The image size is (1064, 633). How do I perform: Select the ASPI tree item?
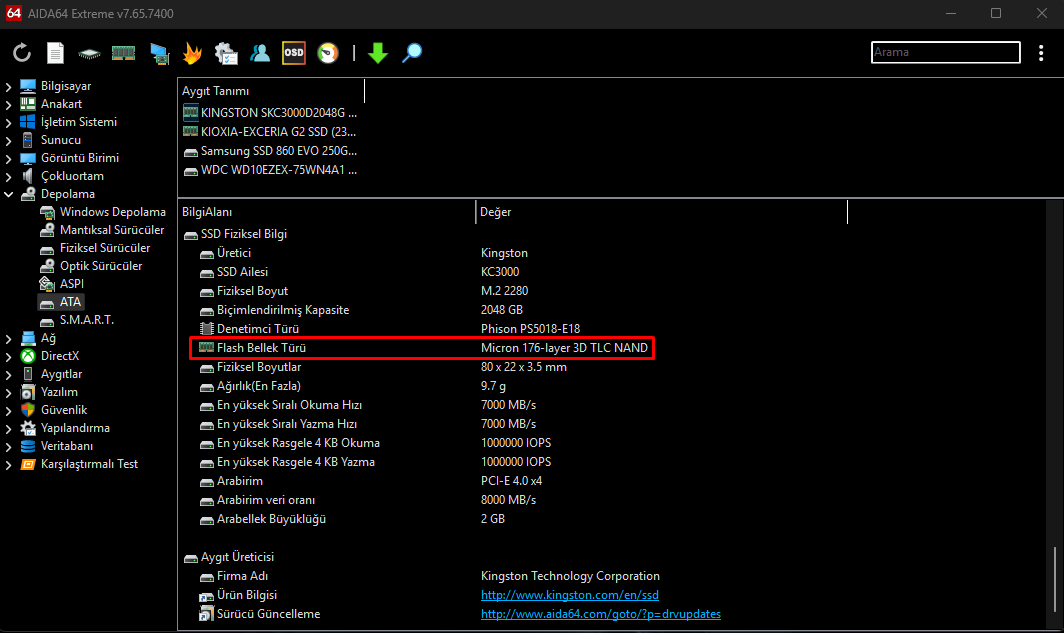click(72, 284)
